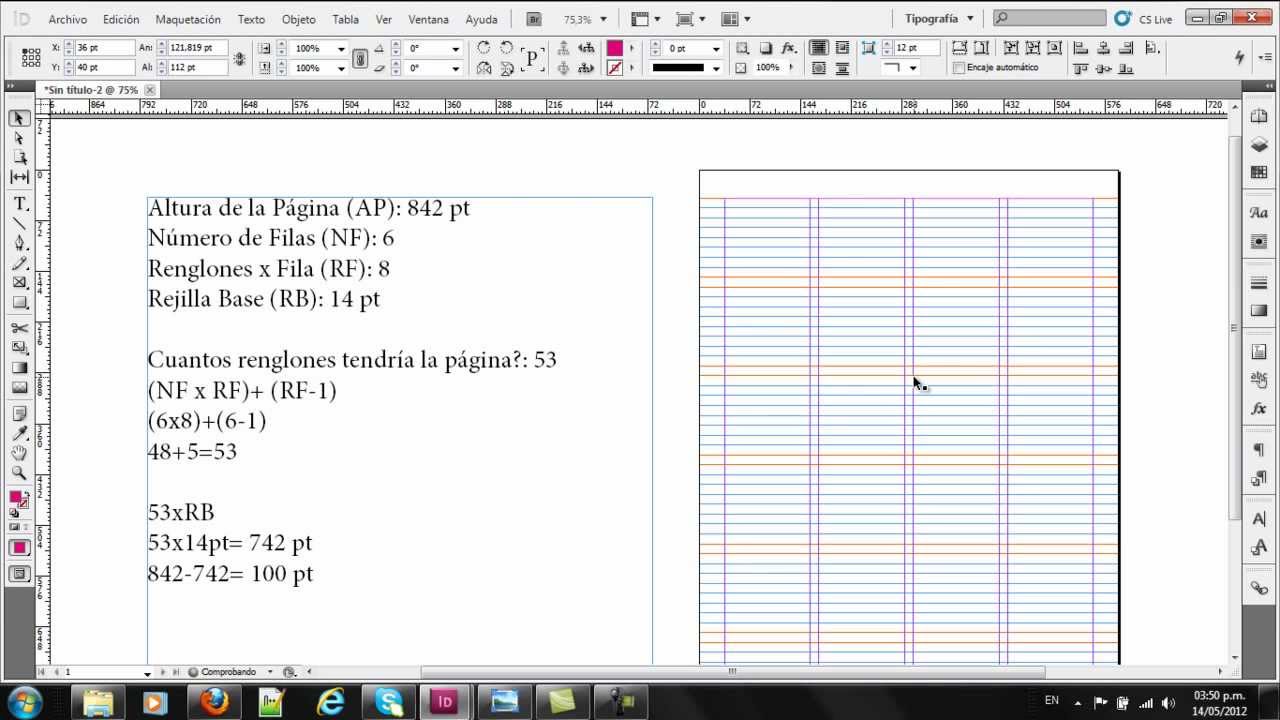Image resolution: width=1280 pixels, height=720 pixels.
Task: Open the Edición menu
Action: (121, 19)
